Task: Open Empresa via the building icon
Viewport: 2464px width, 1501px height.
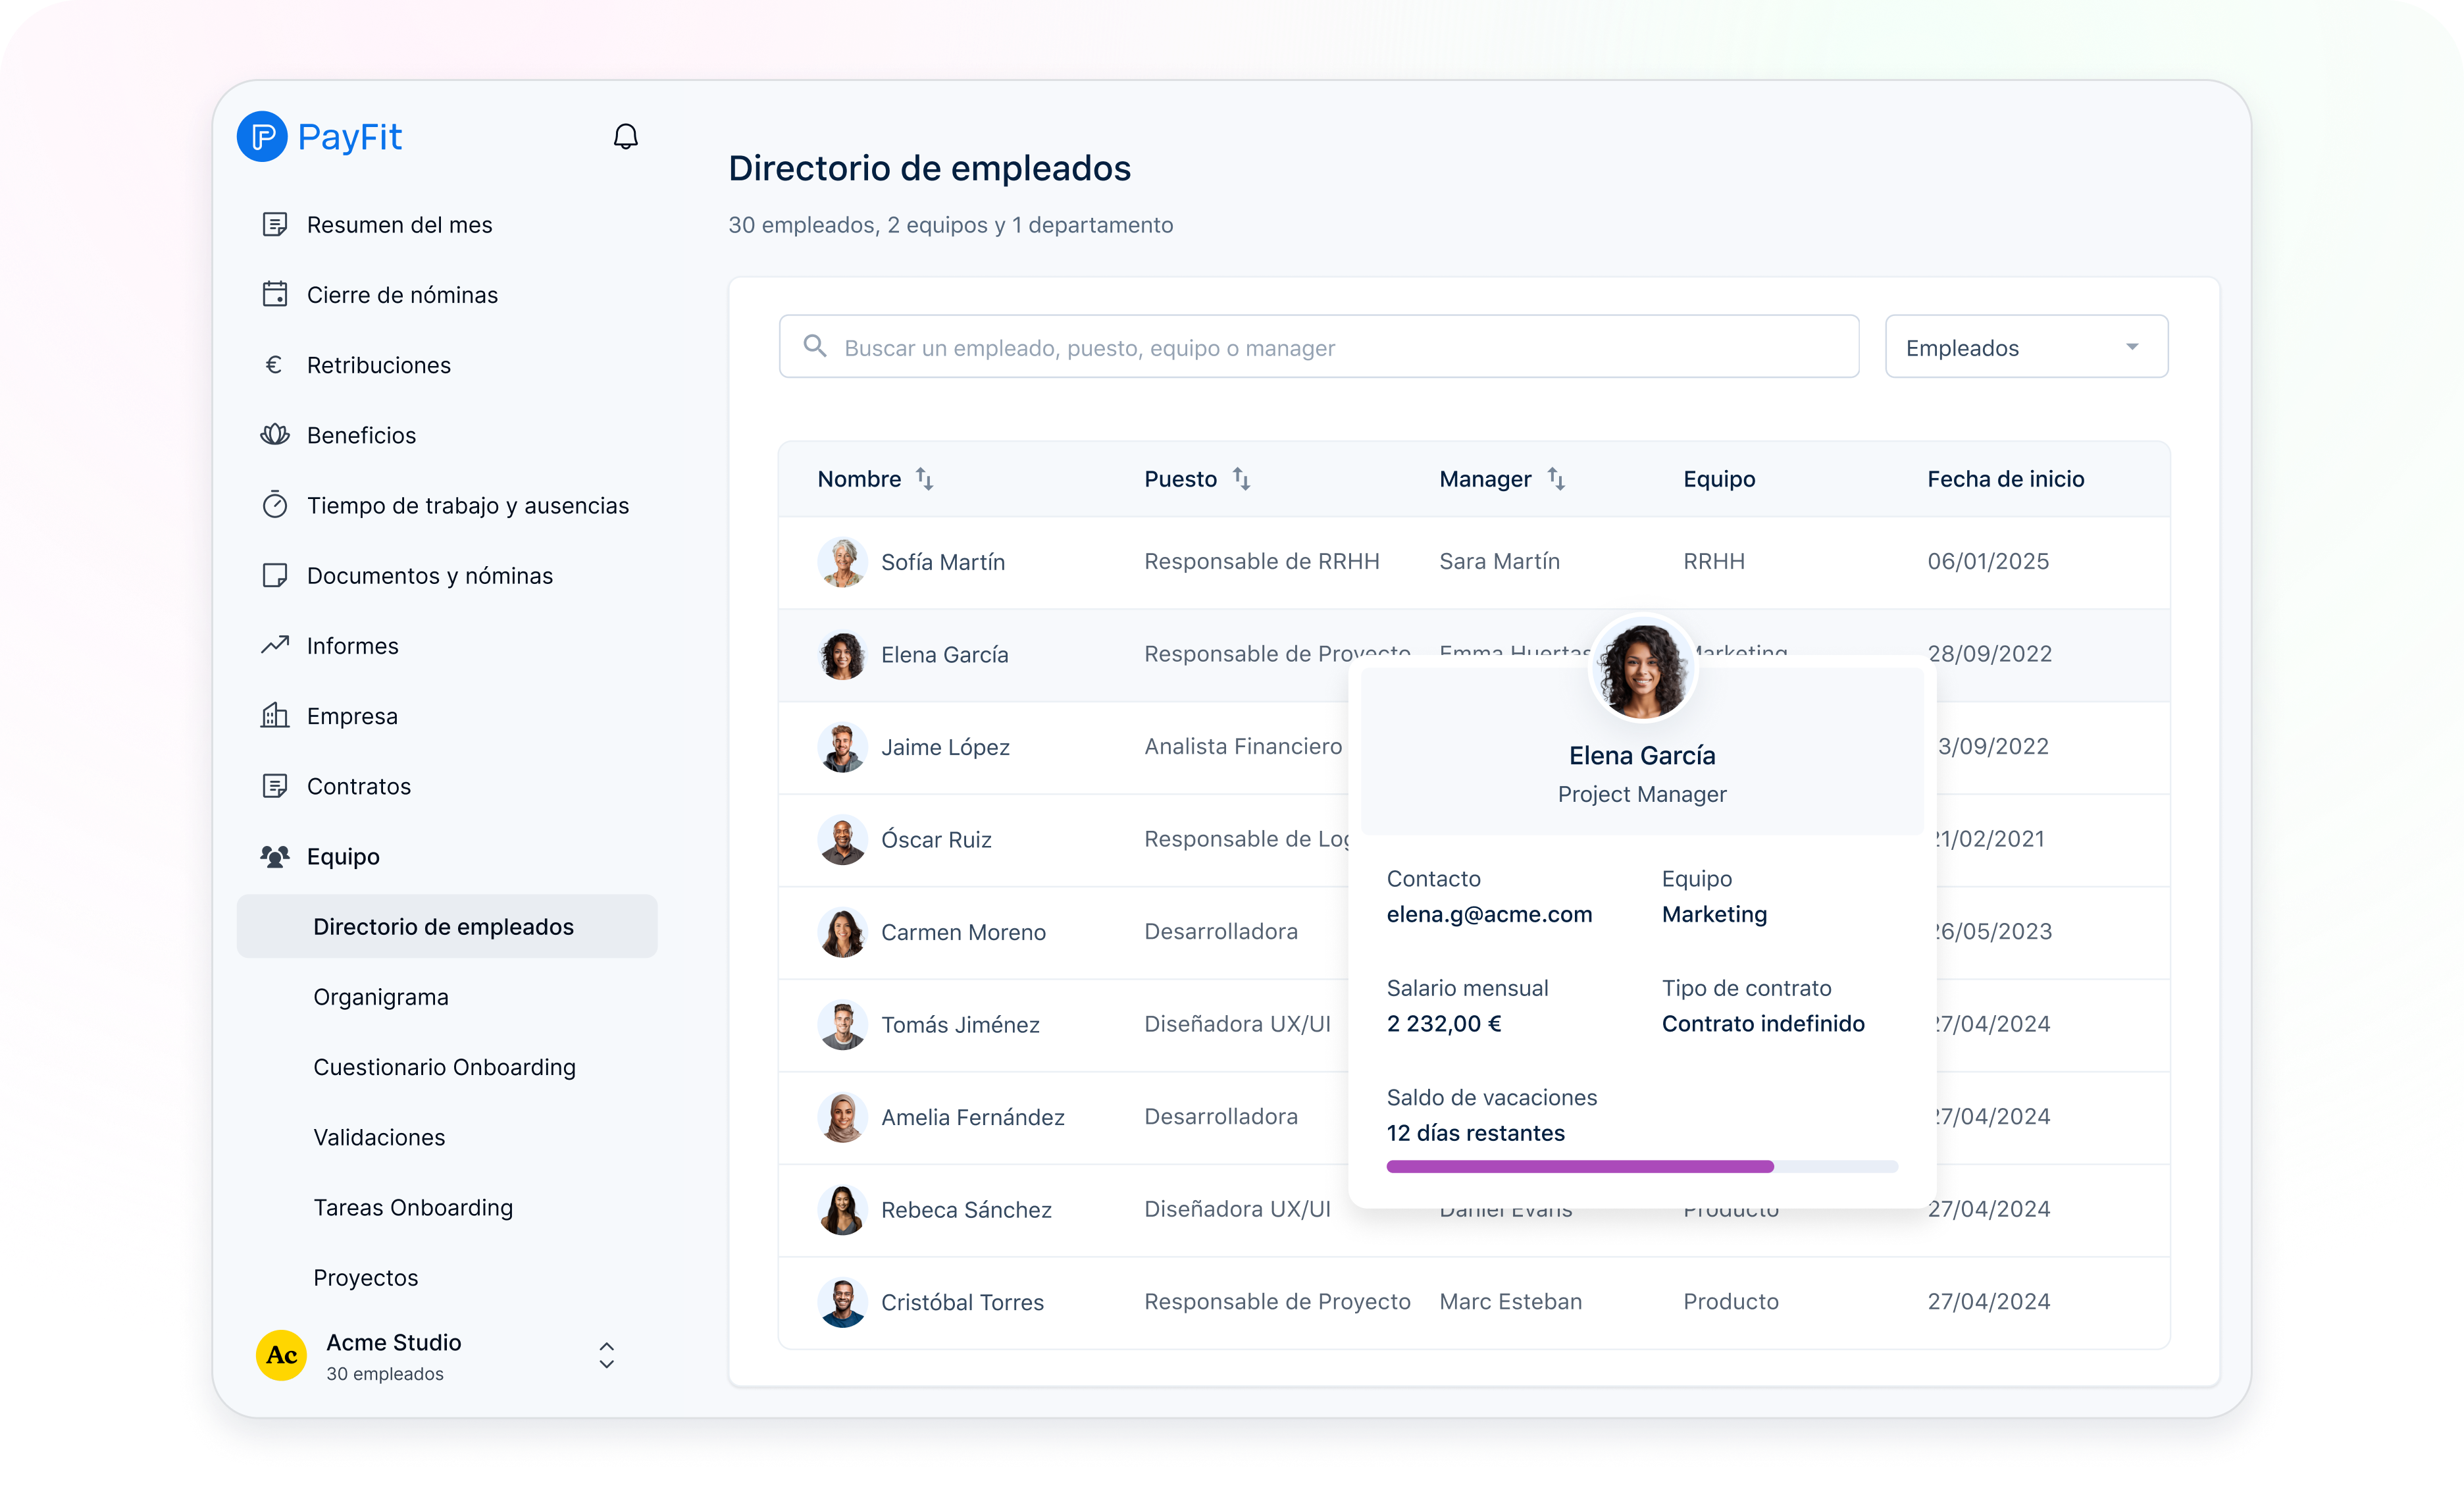Action: coord(276,715)
